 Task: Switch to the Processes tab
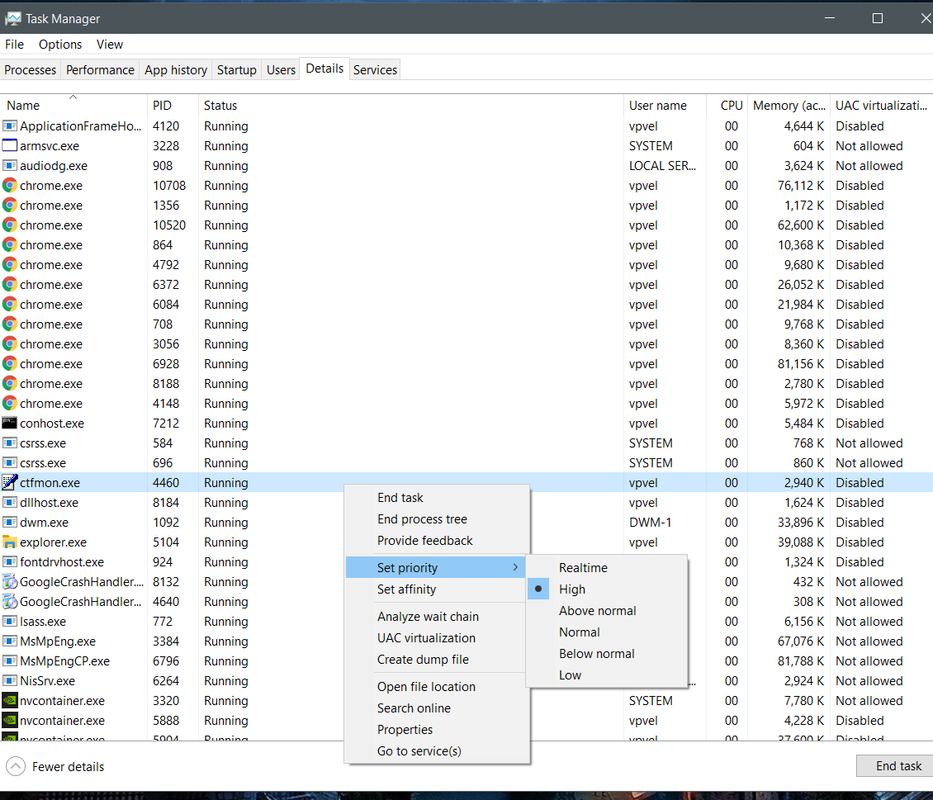click(x=30, y=70)
